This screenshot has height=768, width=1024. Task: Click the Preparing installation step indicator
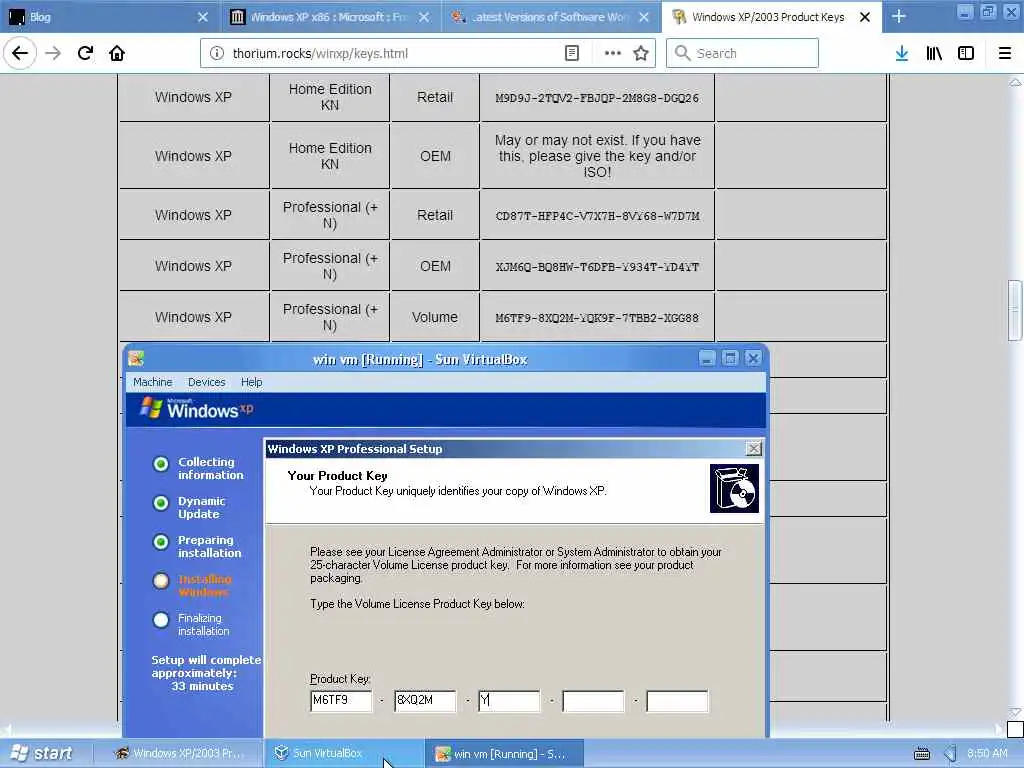pos(161,542)
